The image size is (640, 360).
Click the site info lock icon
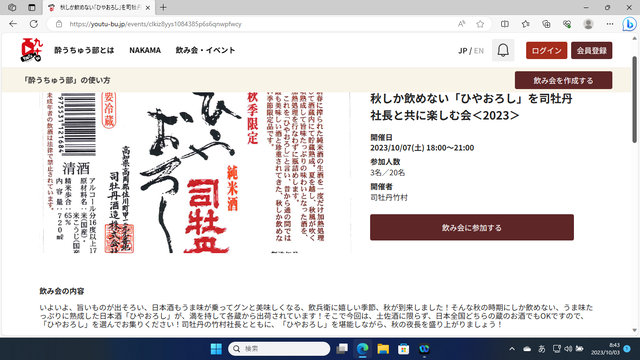(x=59, y=24)
